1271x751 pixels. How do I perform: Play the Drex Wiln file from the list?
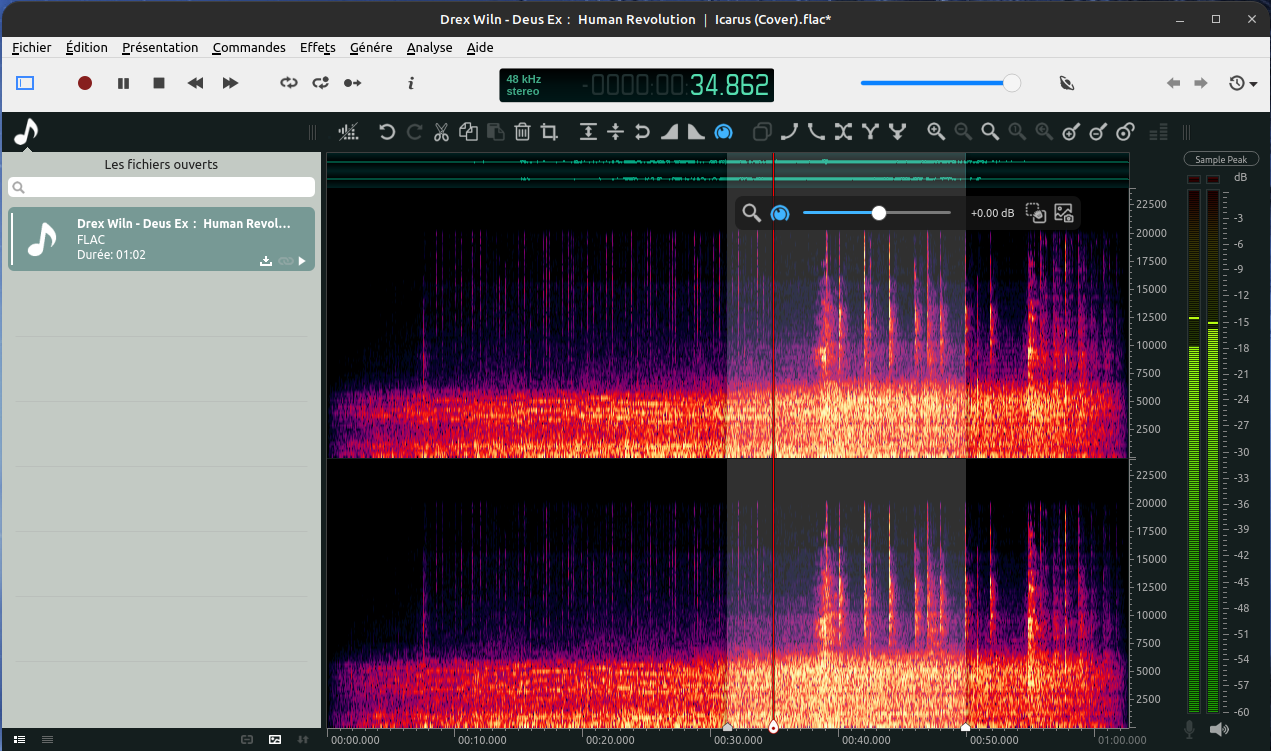(302, 261)
